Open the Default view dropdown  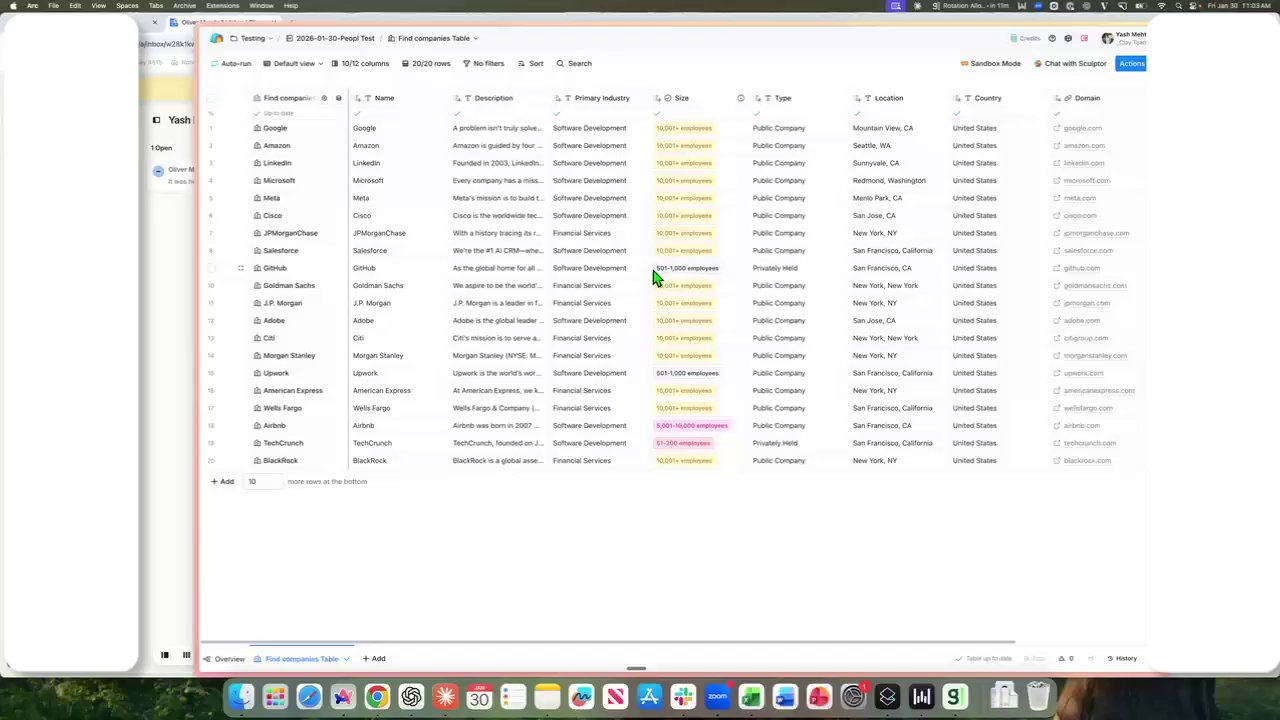(x=293, y=63)
